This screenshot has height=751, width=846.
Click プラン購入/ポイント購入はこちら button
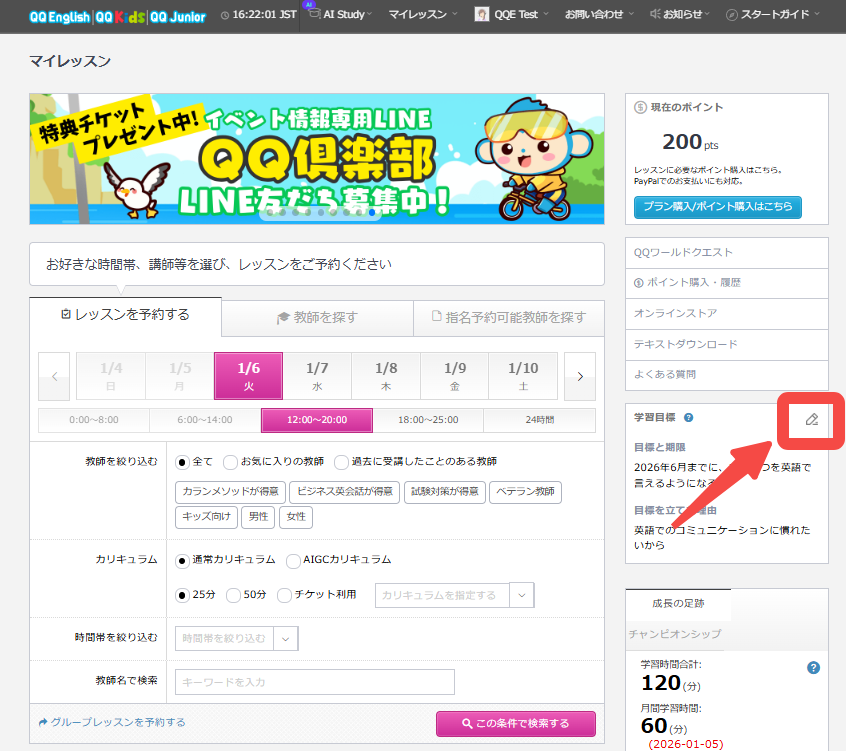pyautogui.click(x=717, y=207)
